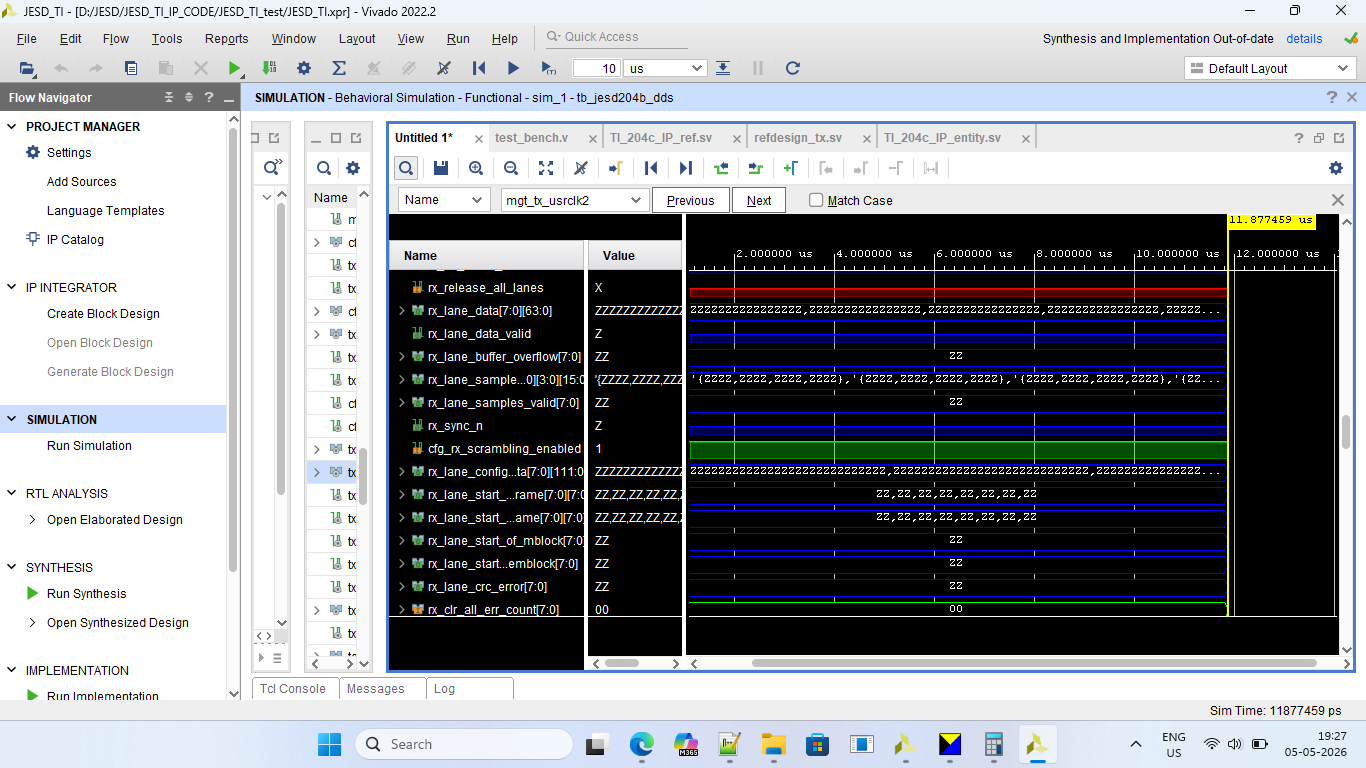Open the Reports menu

pos(226,39)
